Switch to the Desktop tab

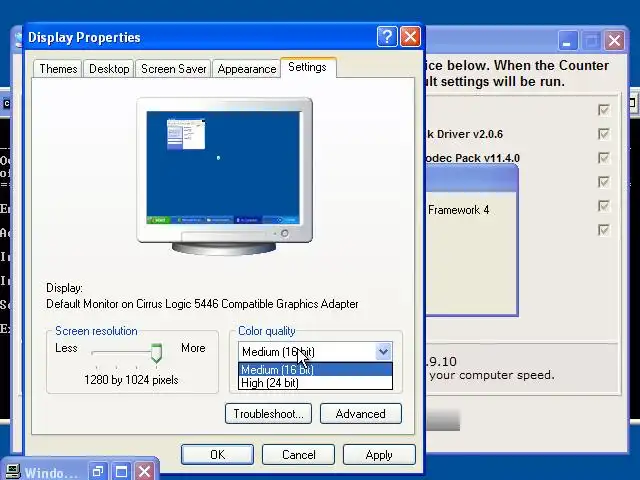point(109,69)
